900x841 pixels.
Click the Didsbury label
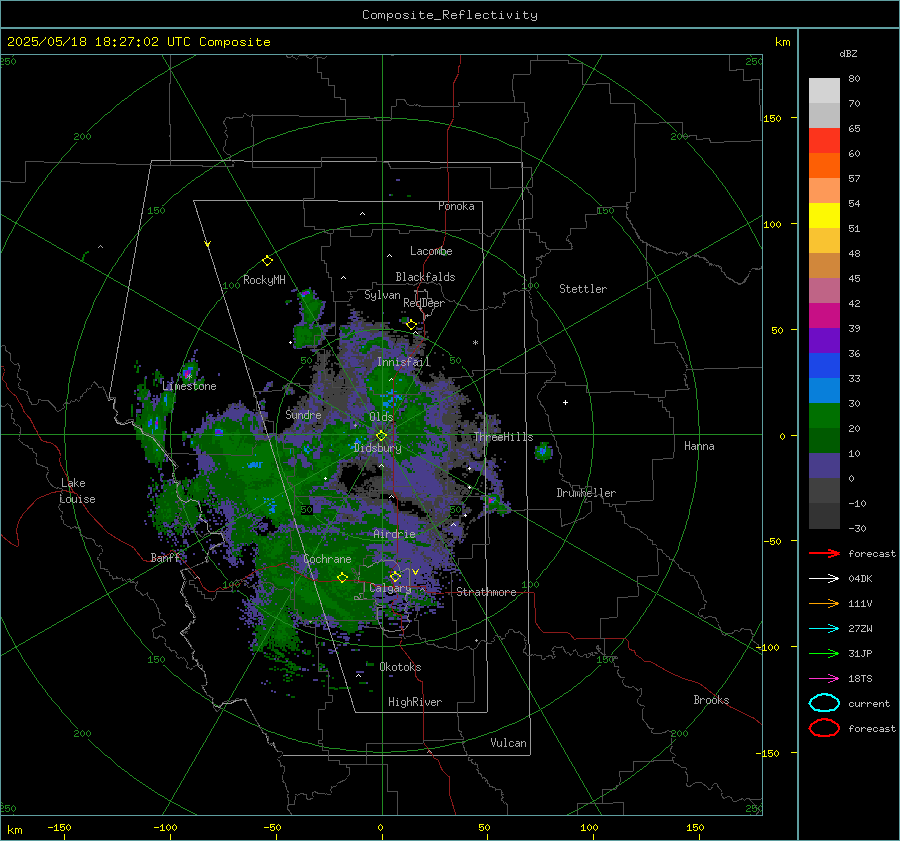[377, 448]
